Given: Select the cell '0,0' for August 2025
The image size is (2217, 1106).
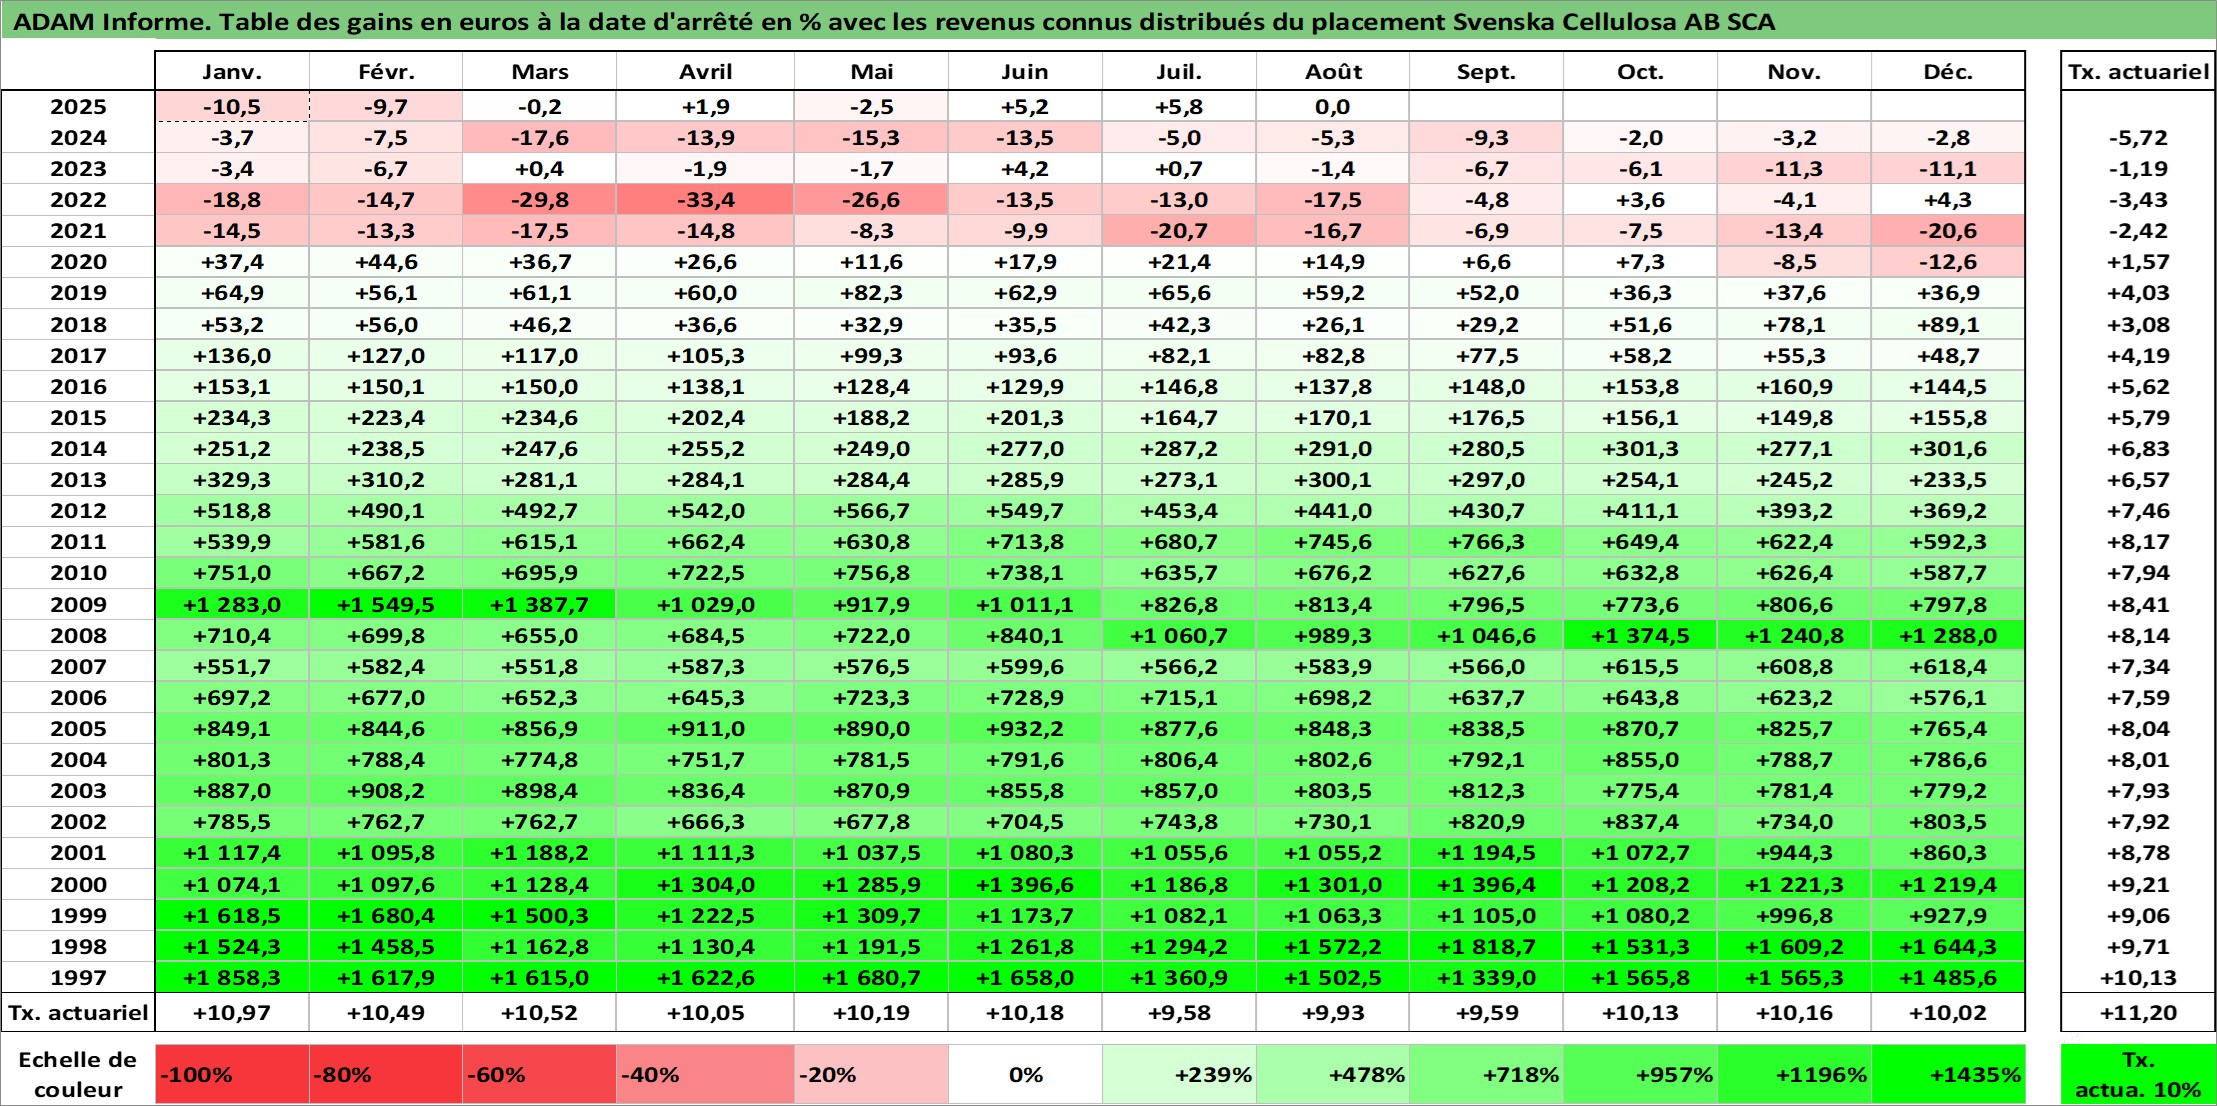Looking at the screenshot, I should [1333, 107].
